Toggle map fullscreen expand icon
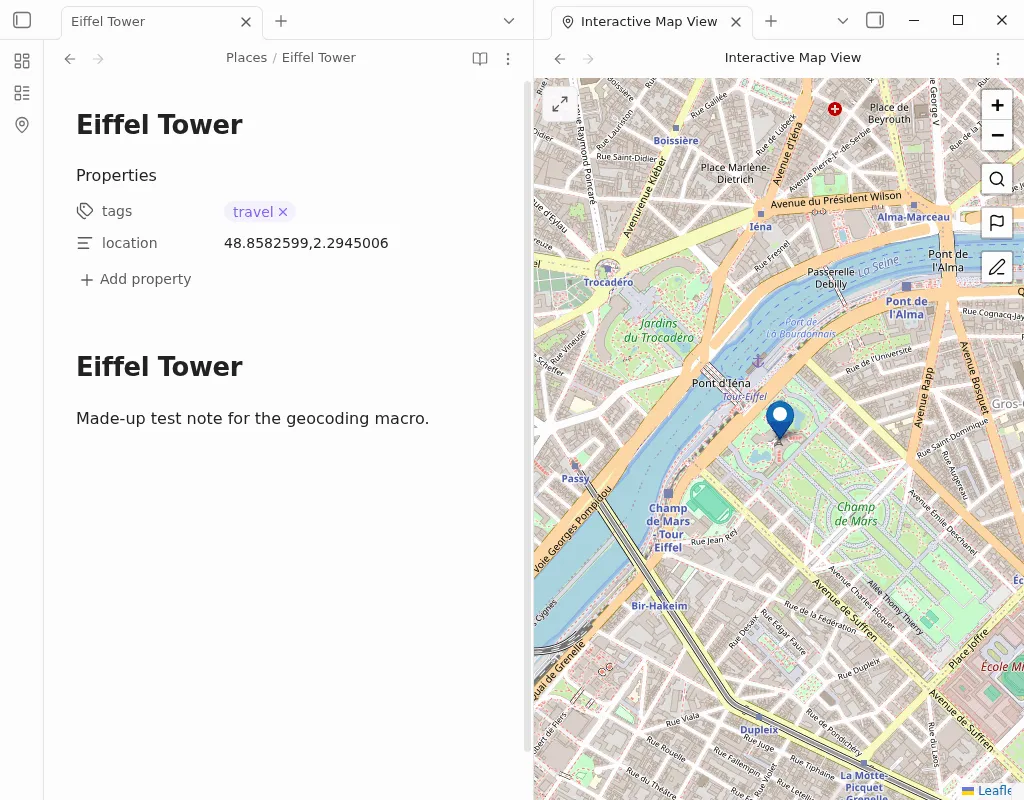The height and width of the screenshot is (800, 1024). 560,104
